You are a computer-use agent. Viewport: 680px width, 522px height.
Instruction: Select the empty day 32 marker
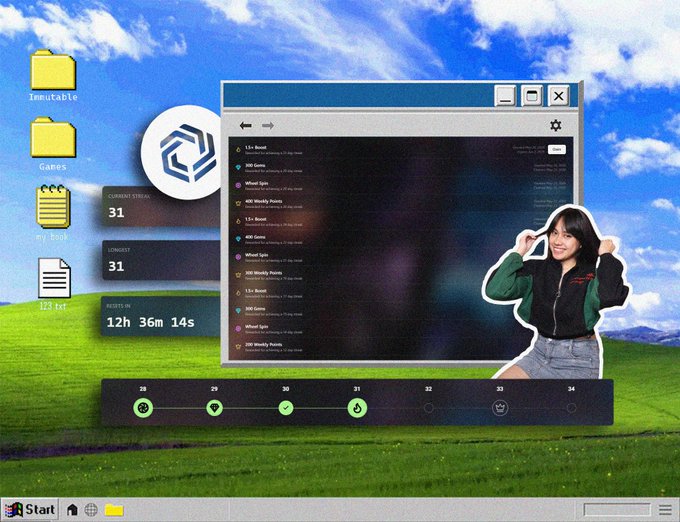(x=428, y=408)
